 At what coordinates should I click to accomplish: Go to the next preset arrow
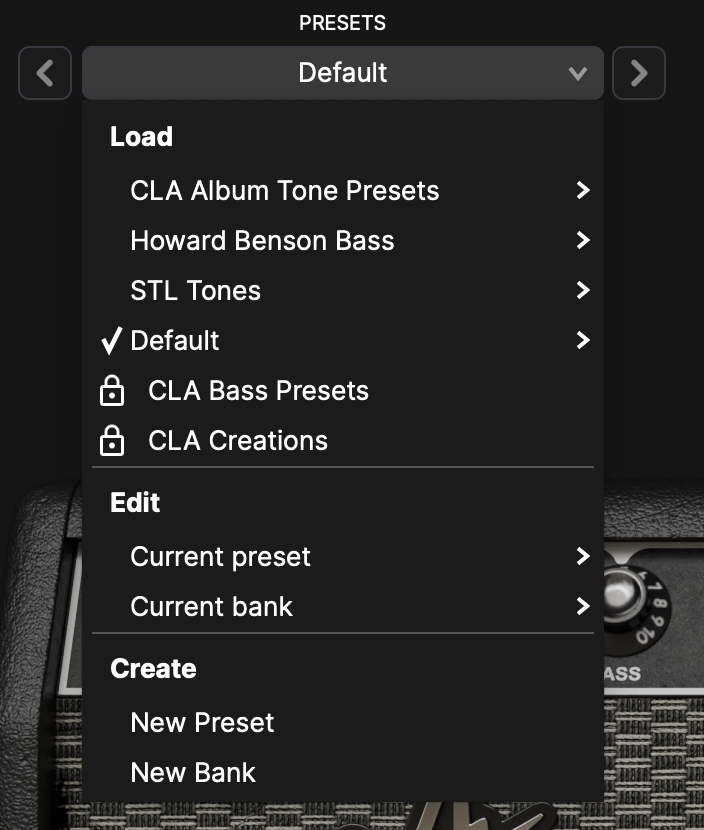(x=639, y=73)
